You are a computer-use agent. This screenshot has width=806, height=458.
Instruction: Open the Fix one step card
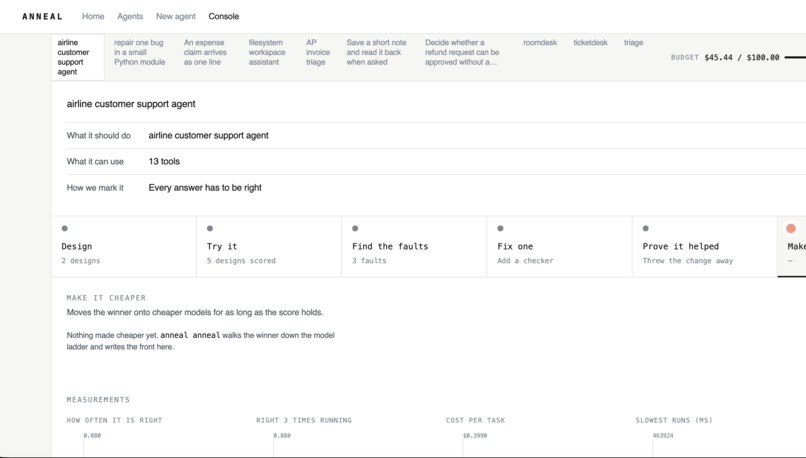click(x=560, y=247)
